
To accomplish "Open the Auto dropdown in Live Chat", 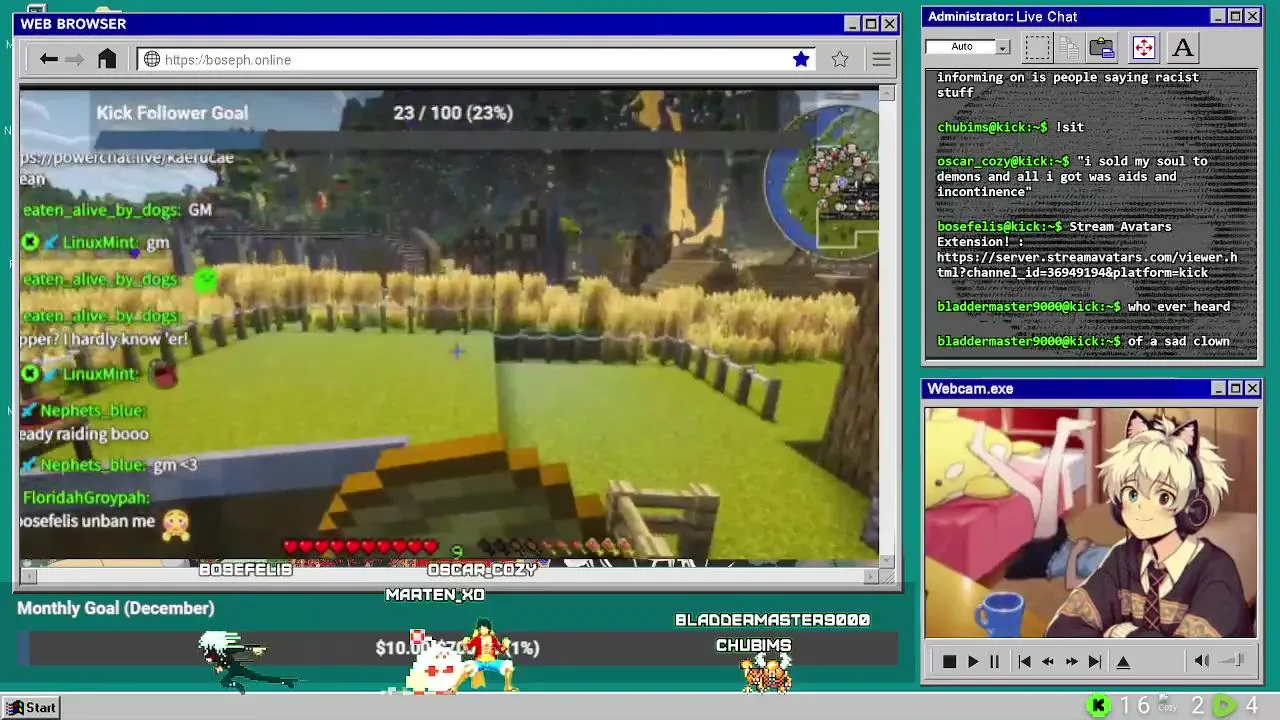I will click(1003, 47).
